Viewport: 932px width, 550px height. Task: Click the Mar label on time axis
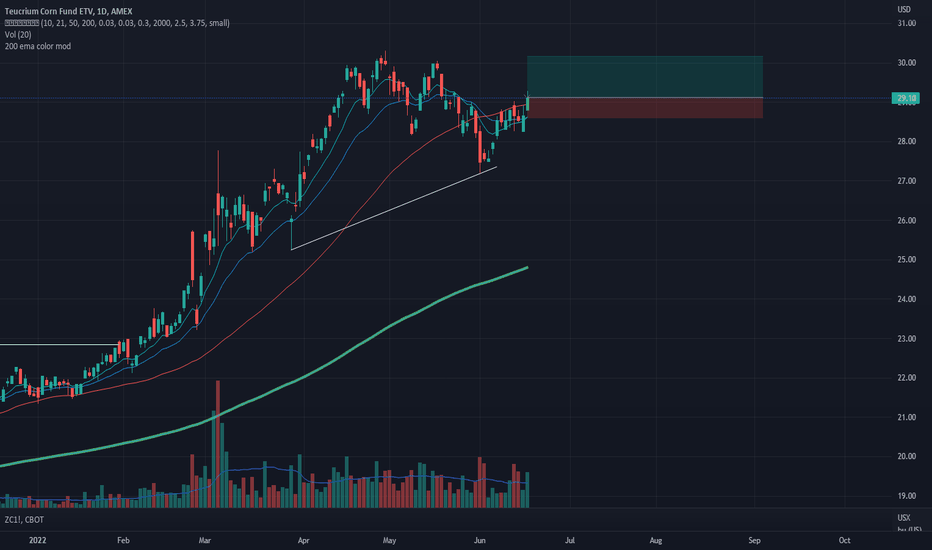click(205, 540)
